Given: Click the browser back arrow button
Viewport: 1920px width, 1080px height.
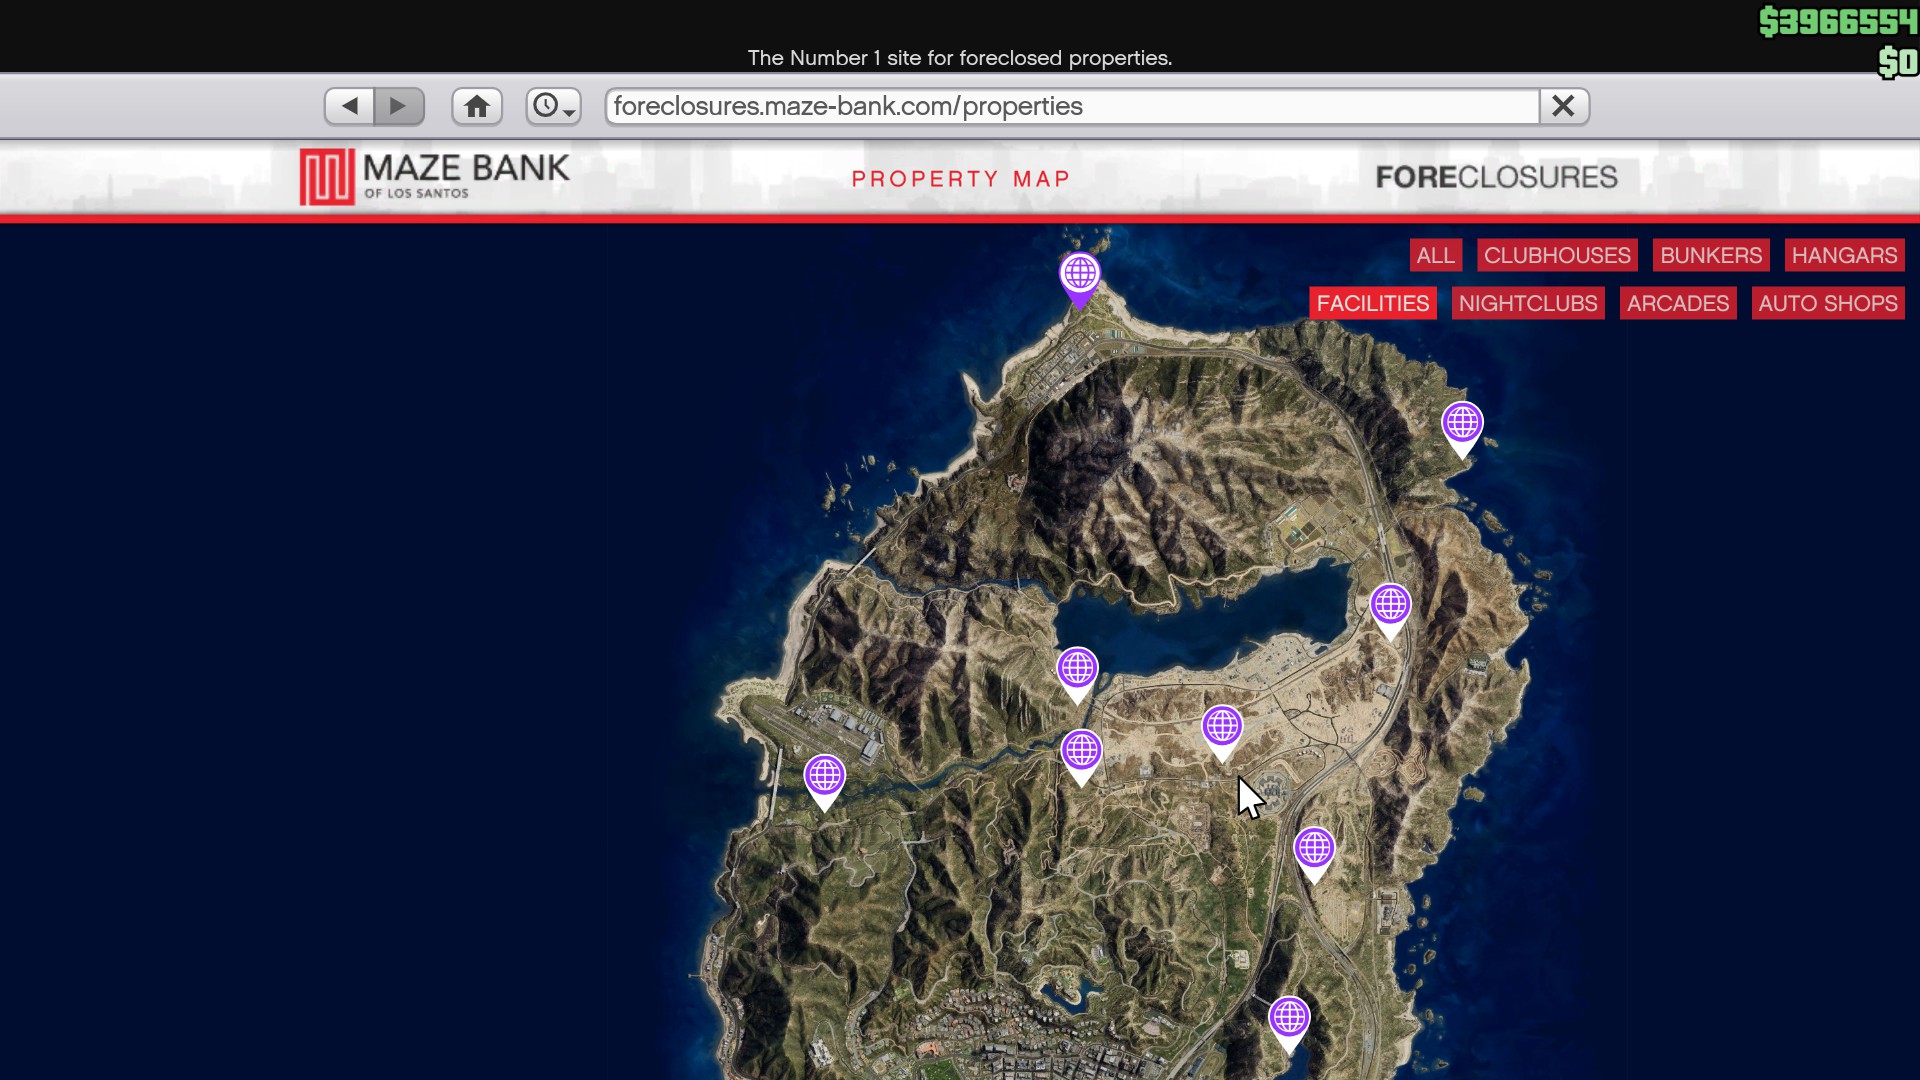Looking at the screenshot, I should pos(349,106).
